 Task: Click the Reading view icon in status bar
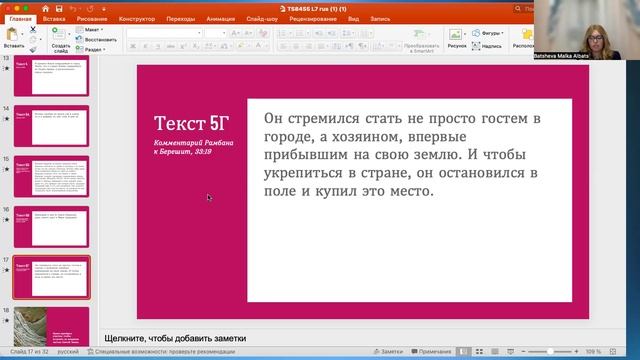495,351
